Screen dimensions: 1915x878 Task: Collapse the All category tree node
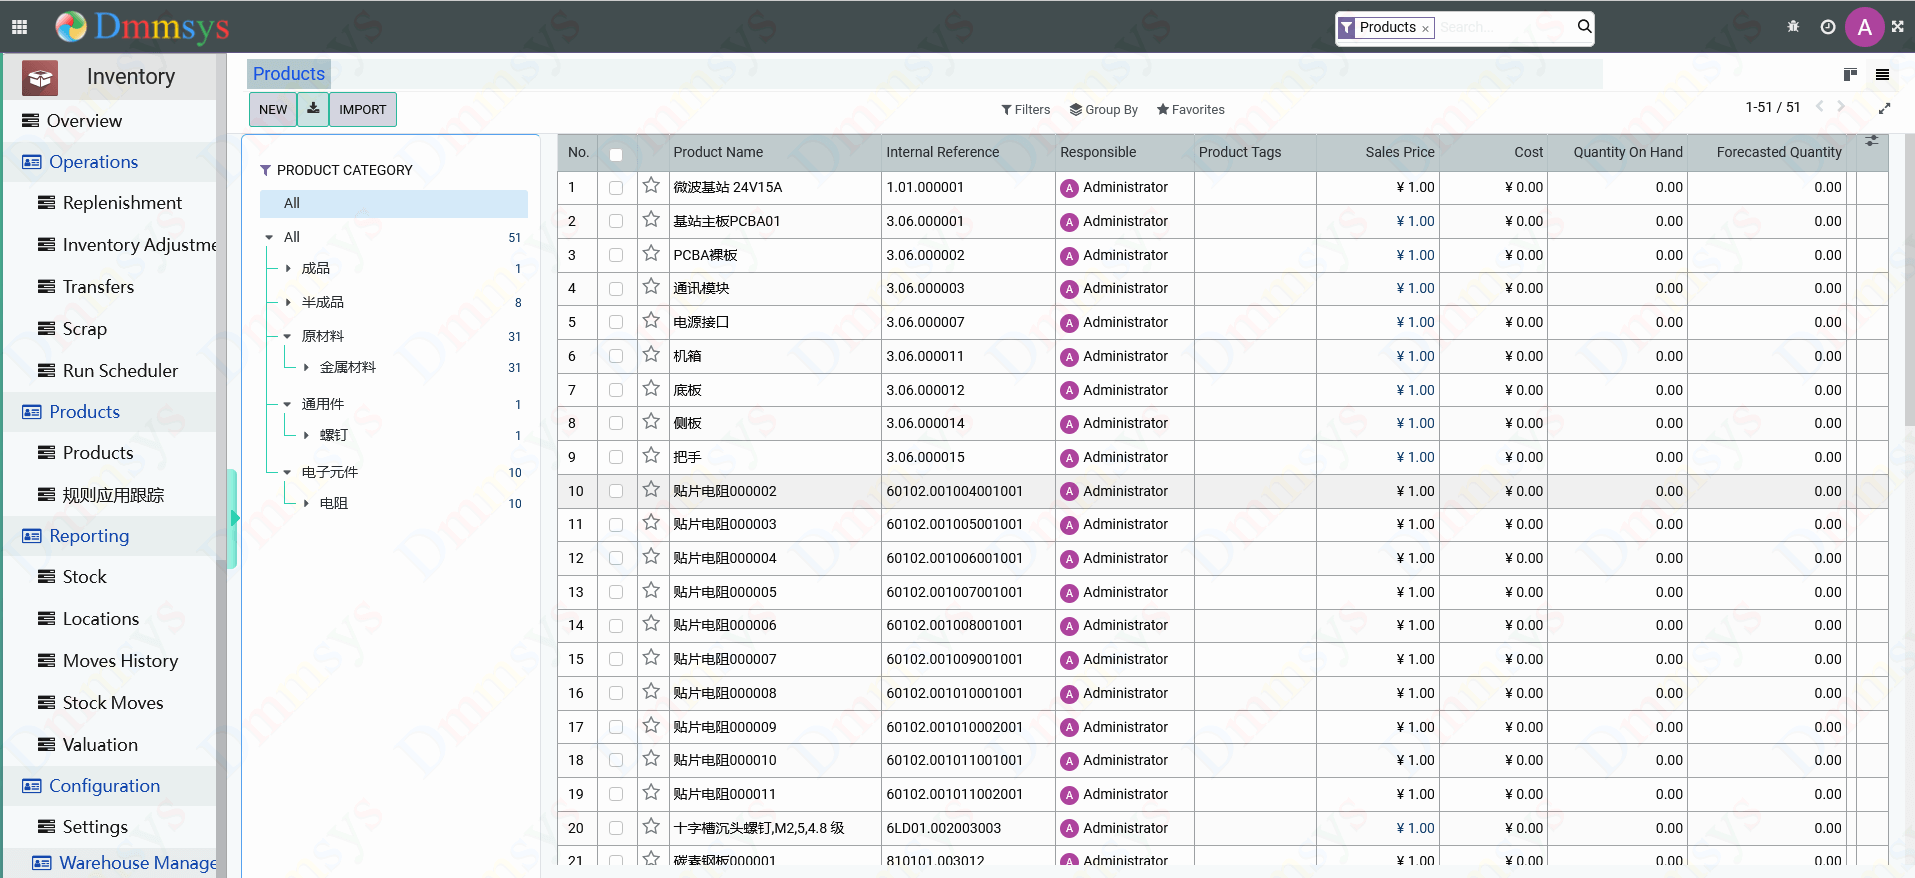[269, 237]
